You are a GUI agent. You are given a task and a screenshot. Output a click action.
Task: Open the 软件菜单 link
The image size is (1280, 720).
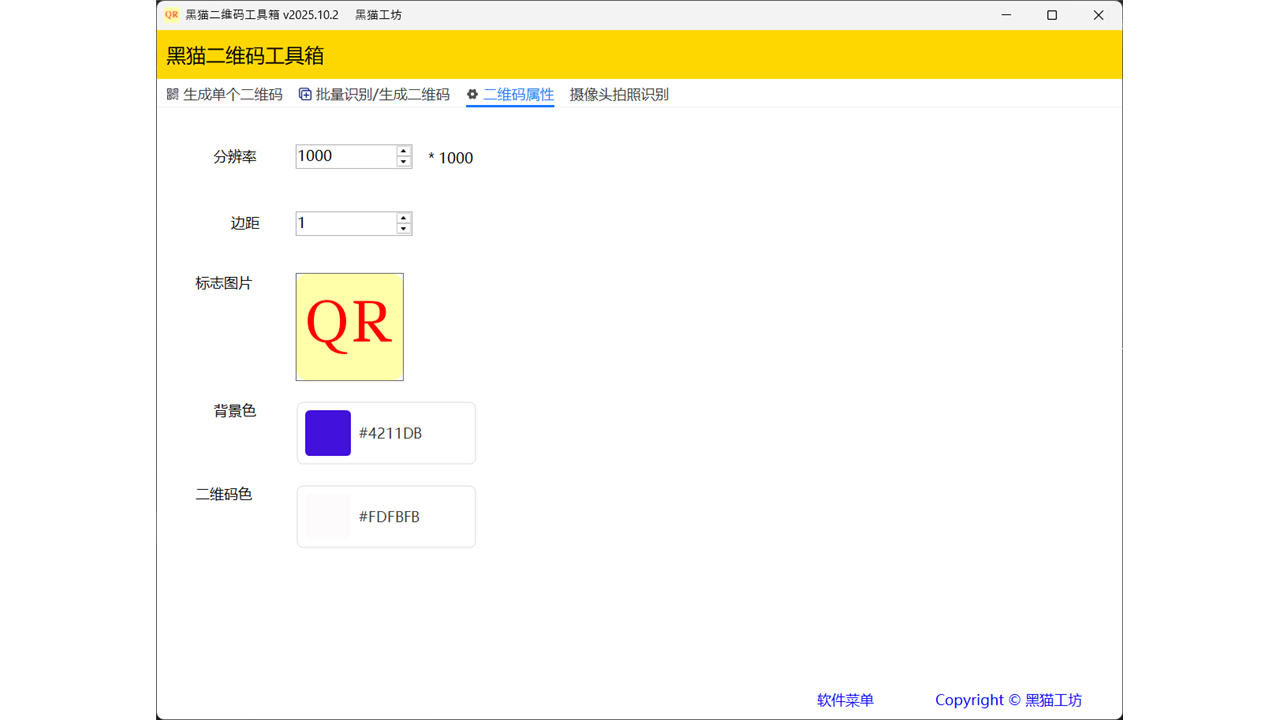coord(845,700)
